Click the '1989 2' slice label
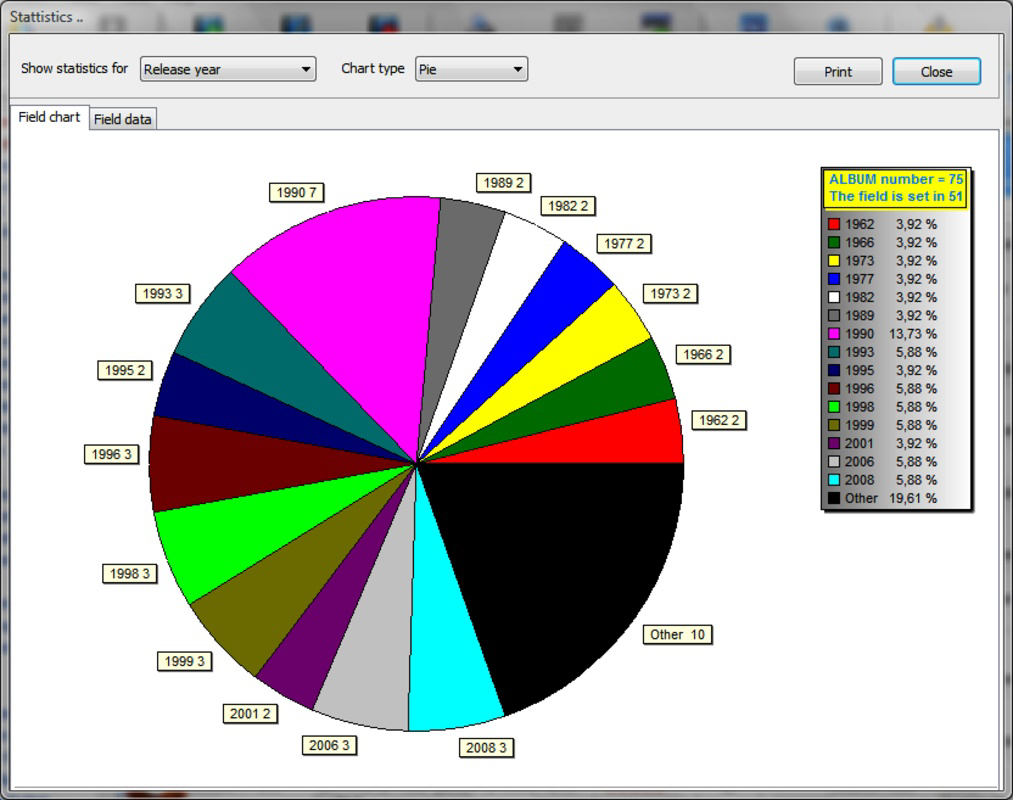Viewport: 1013px width, 800px height. 503,183
